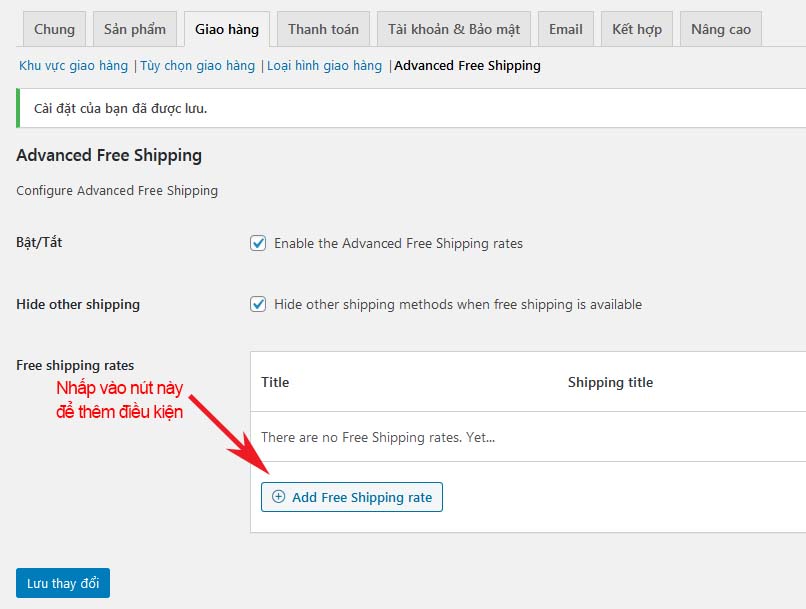Click the plus icon in Add Free Shipping rate
Screen dimensions: 806x609
279,497
